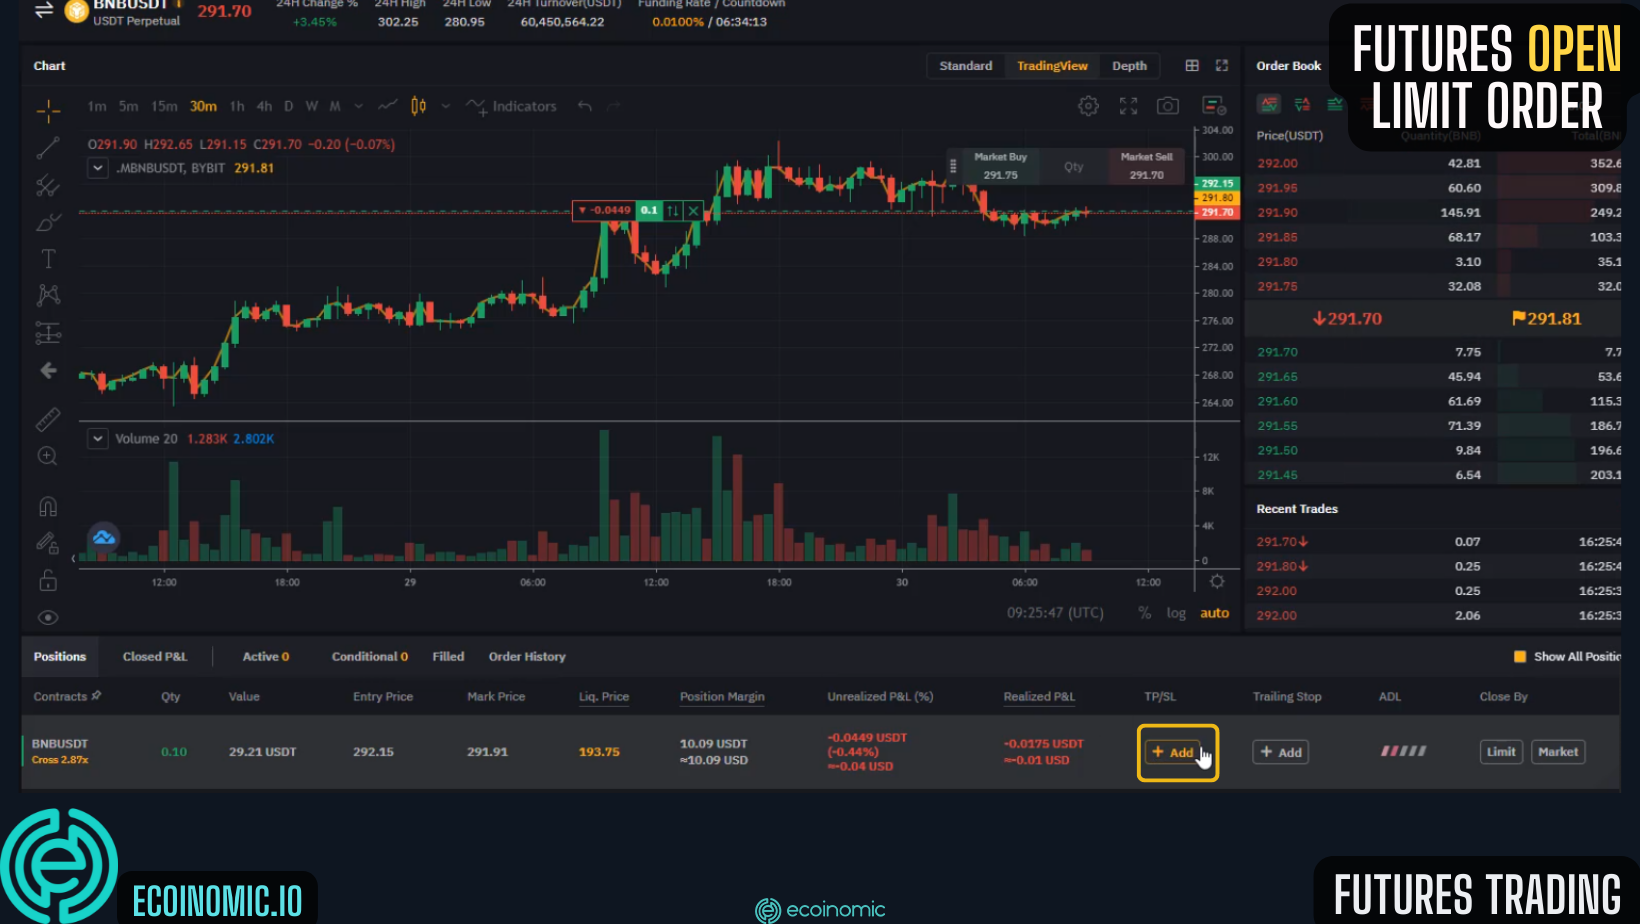This screenshot has height=924, width=1640.
Task: Select the 1h time interval
Action: pos(237,106)
